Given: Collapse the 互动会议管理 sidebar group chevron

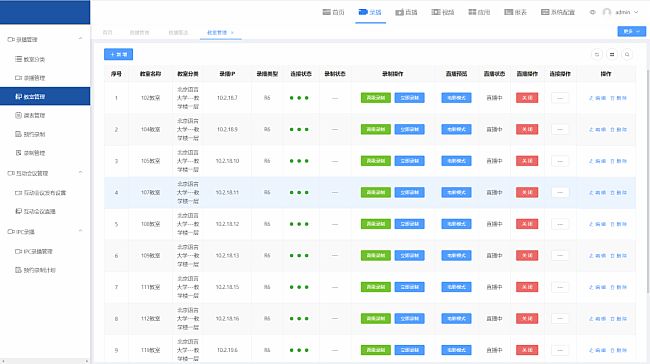Looking at the screenshot, I should coord(80,172).
